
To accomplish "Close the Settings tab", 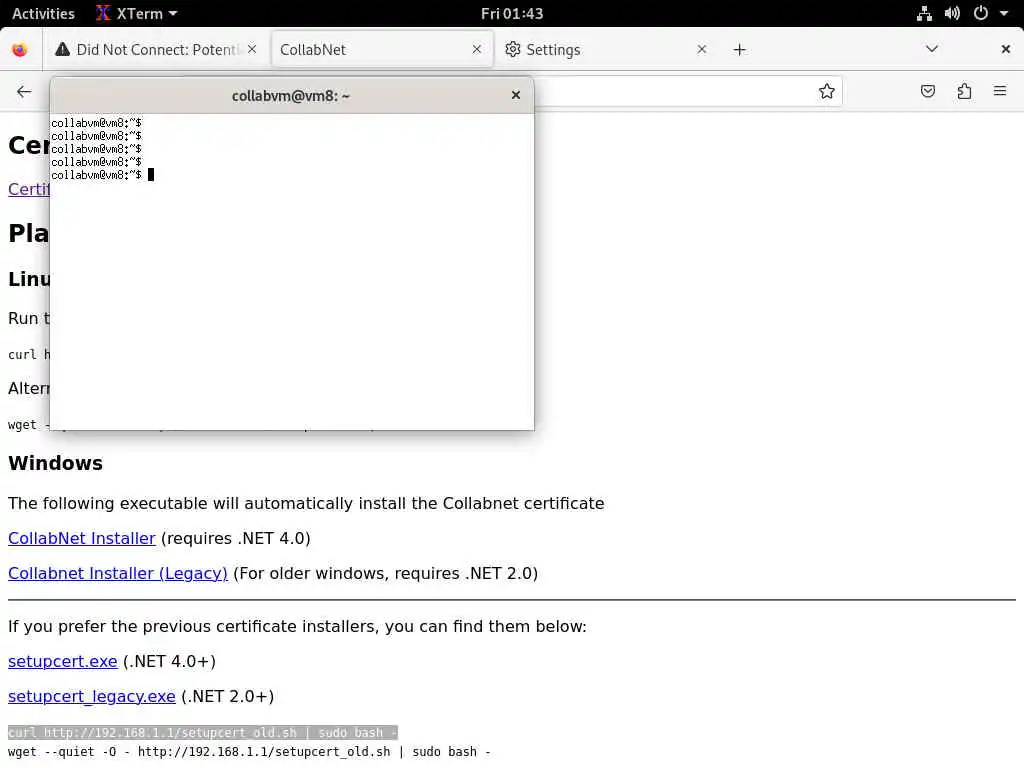I will pos(701,49).
